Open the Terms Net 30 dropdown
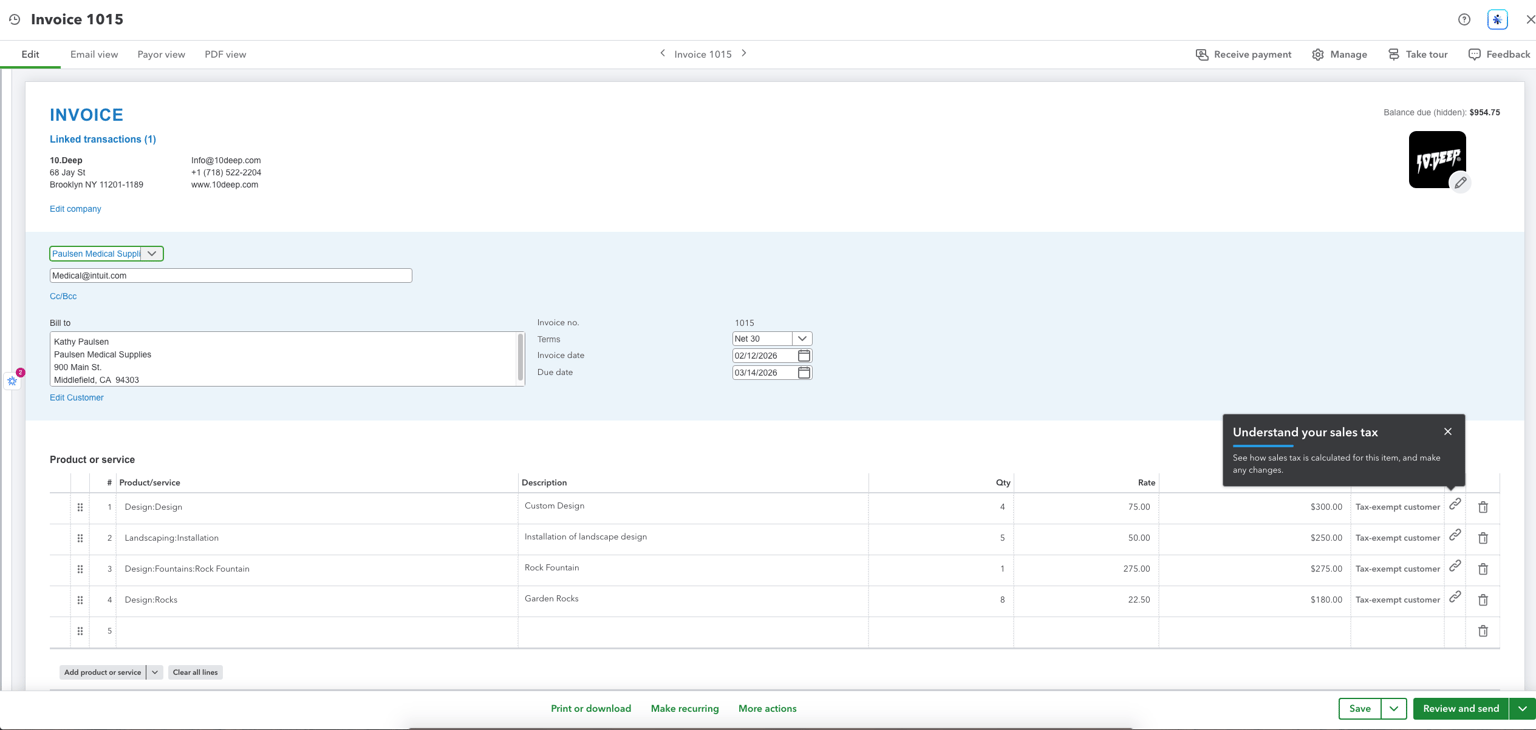 [x=802, y=339]
